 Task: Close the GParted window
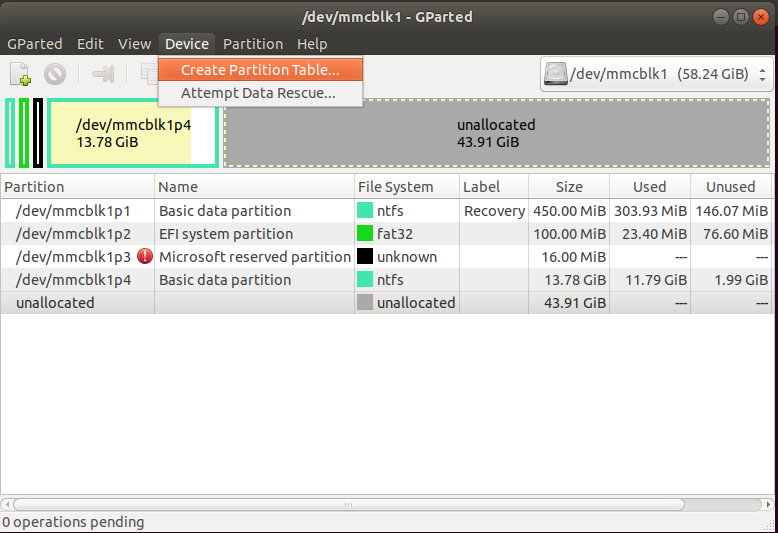pyautogui.click(x=760, y=17)
